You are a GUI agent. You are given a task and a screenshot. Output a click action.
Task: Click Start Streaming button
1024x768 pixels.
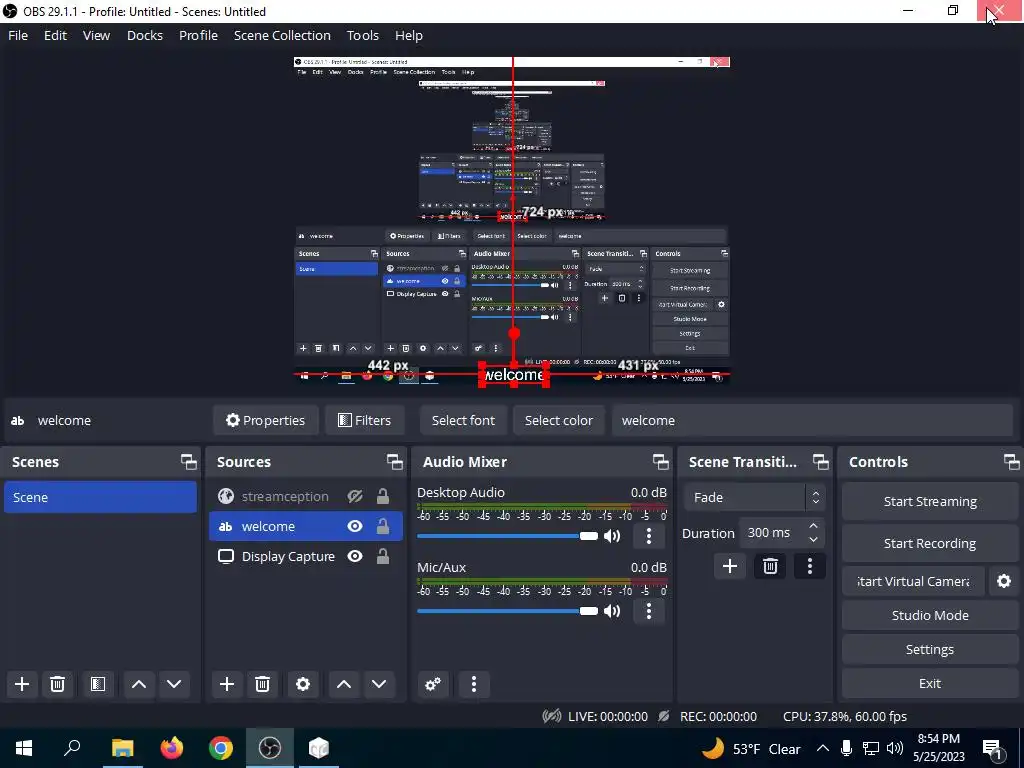point(930,502)
